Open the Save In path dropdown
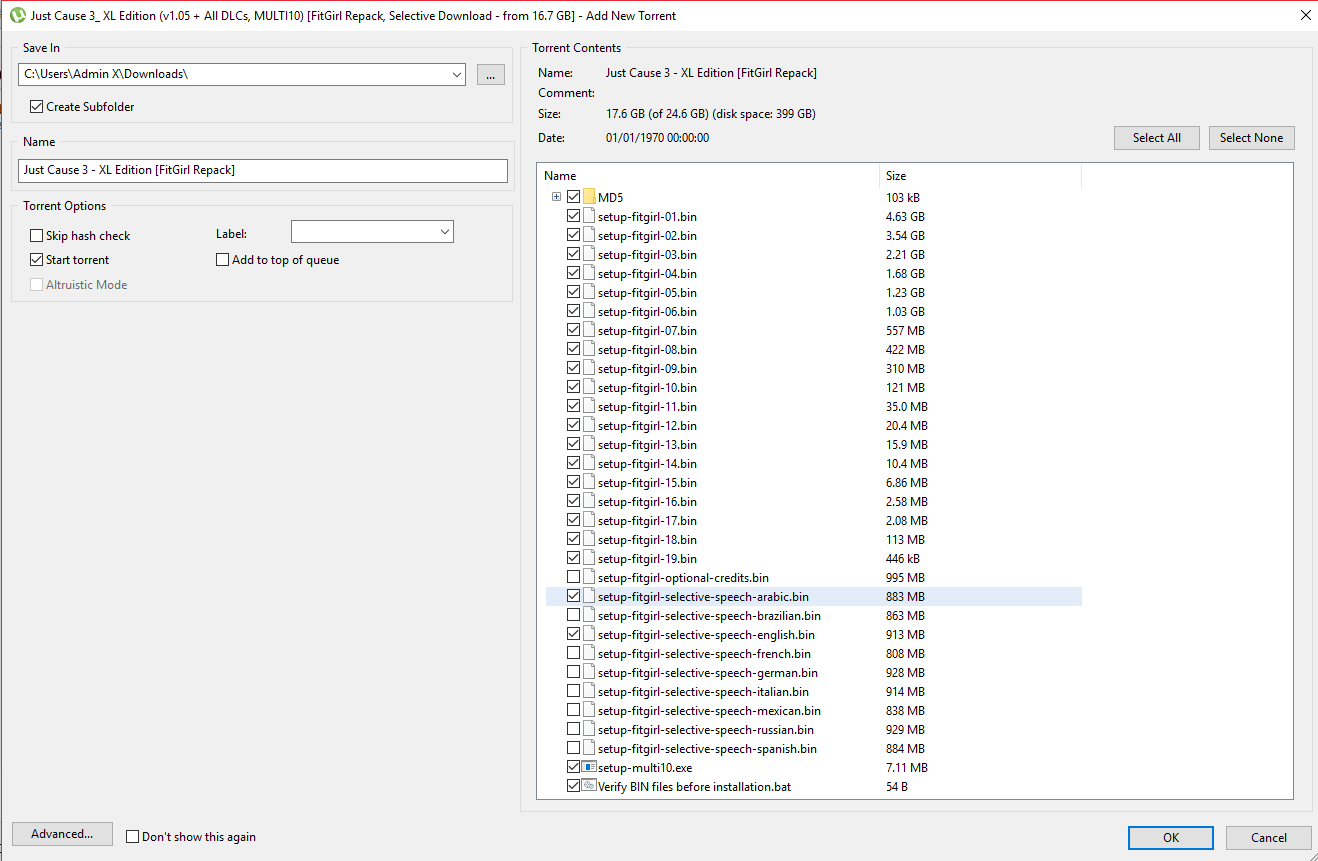This screenshot has height=861, width=1318. coord(456,74)
